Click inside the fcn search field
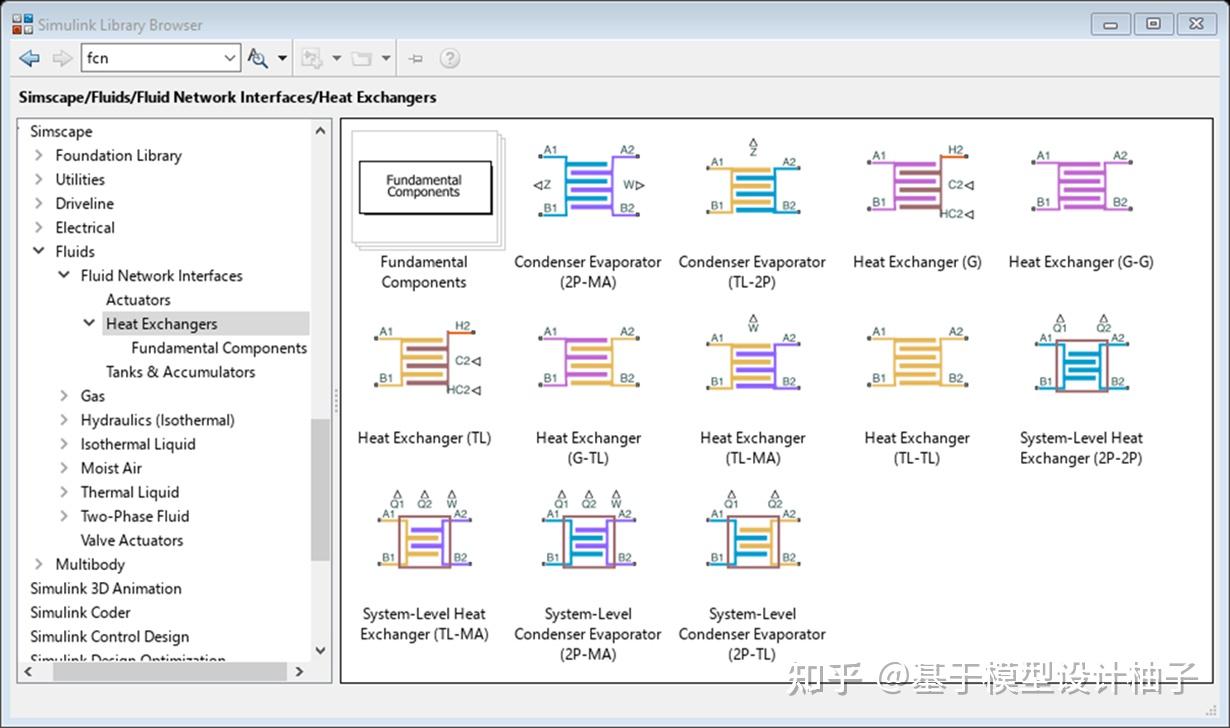Viewport: 1230px width, 728px height. click(x=150, y=57)
